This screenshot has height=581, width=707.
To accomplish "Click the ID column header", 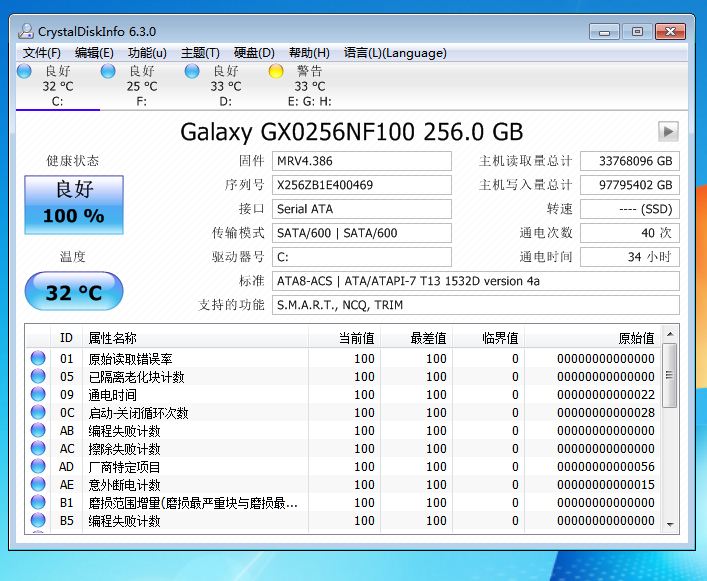I will click(66, 338).
